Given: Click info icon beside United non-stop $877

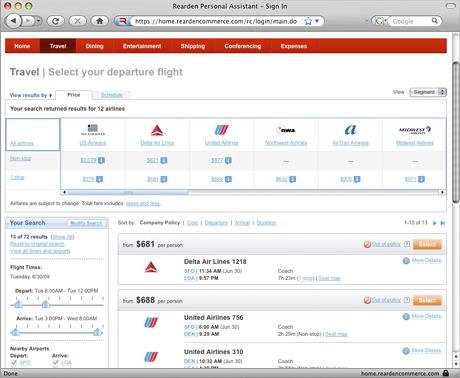Looking at the screenshot, I should tap(228, 160).
